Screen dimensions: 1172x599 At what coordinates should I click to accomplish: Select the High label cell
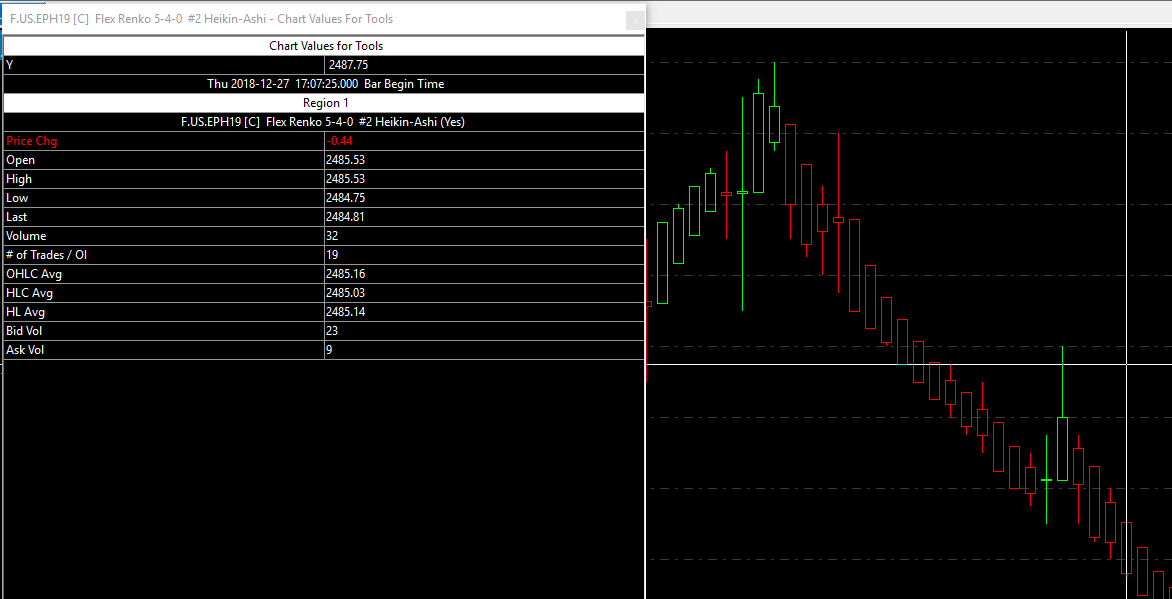point(164,179)
